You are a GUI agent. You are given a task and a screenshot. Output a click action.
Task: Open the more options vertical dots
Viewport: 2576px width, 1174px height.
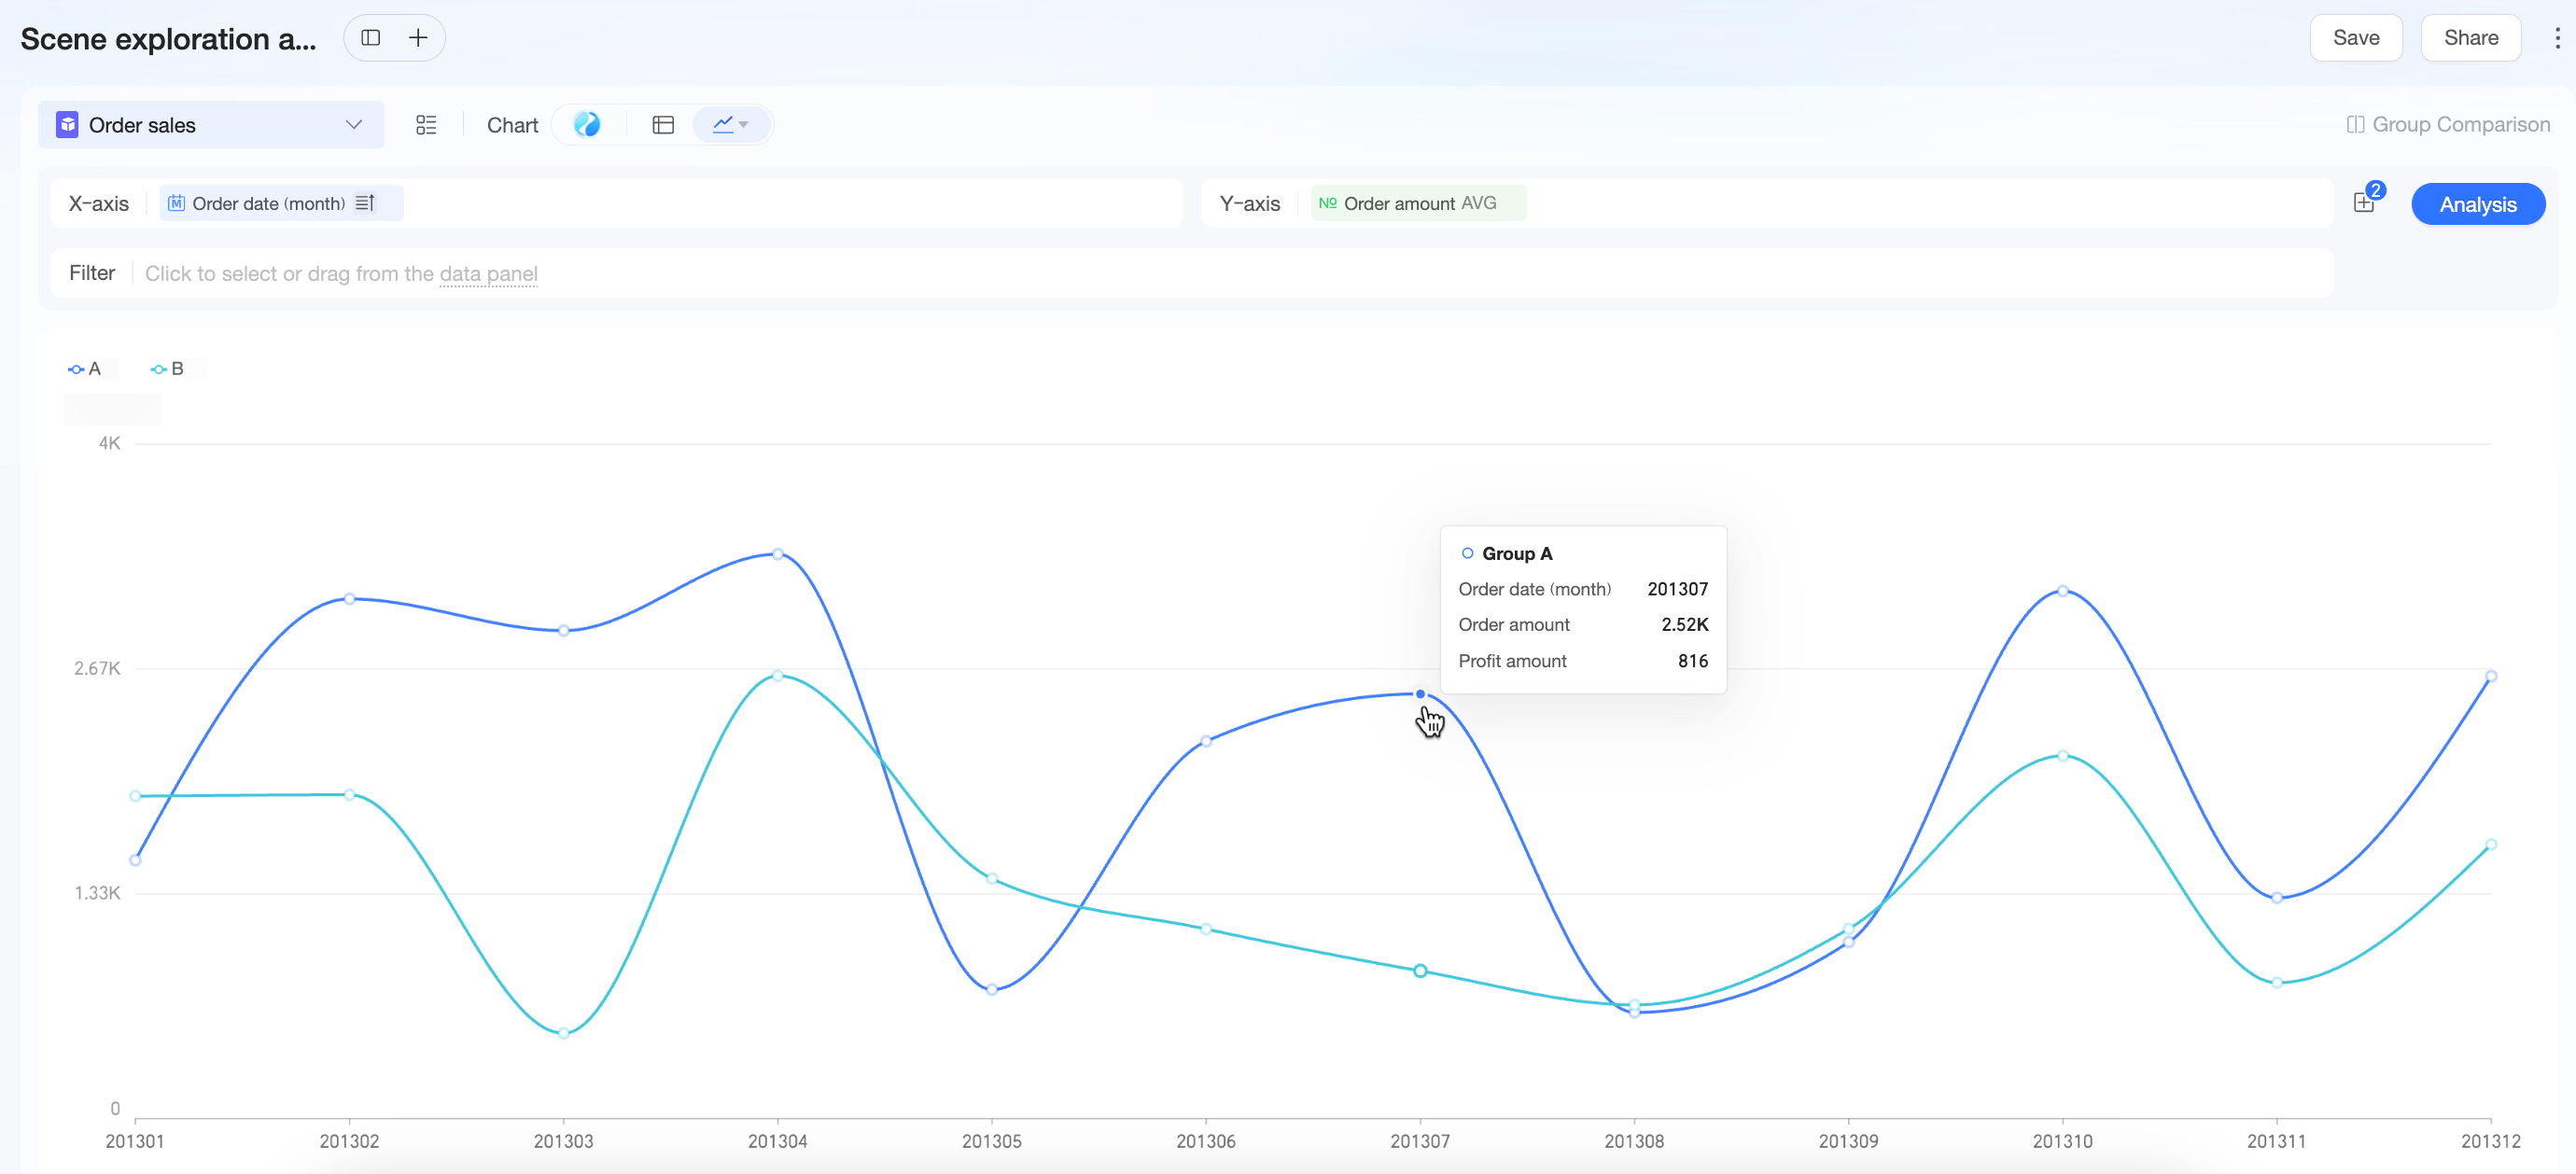coord(2557,38)
